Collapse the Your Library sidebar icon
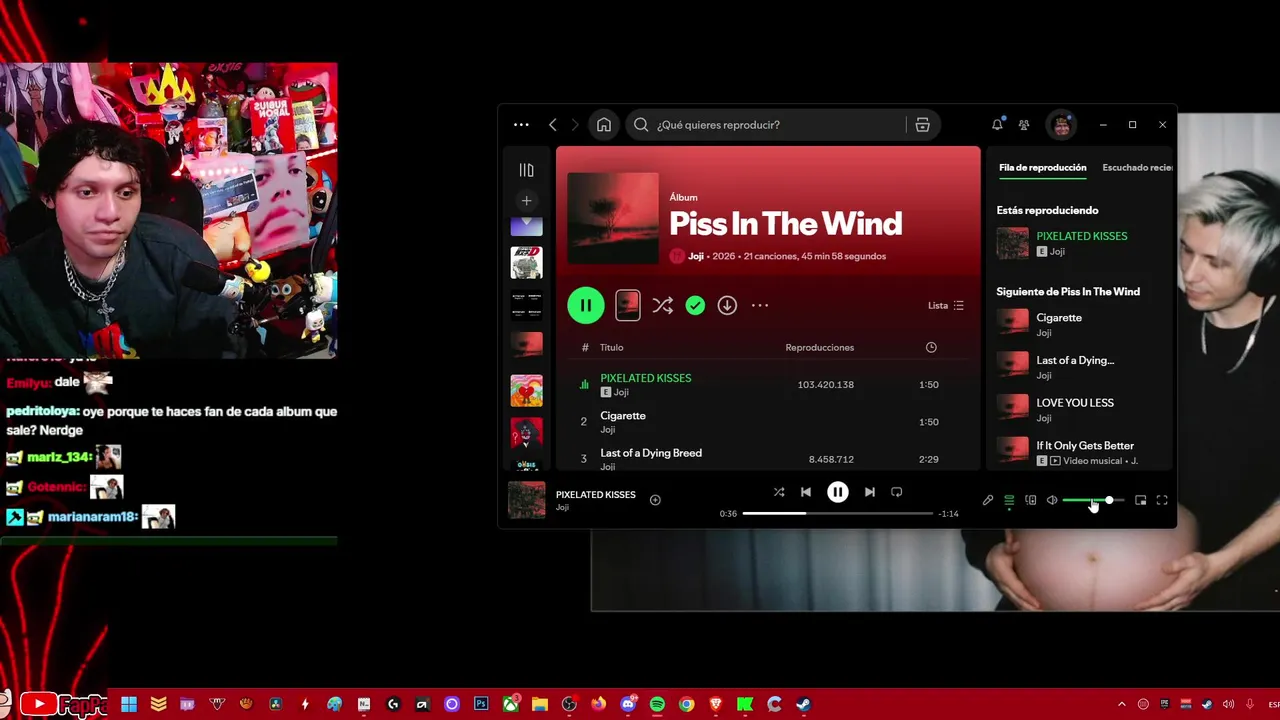 pyautogui.click(x=526, y=170)
